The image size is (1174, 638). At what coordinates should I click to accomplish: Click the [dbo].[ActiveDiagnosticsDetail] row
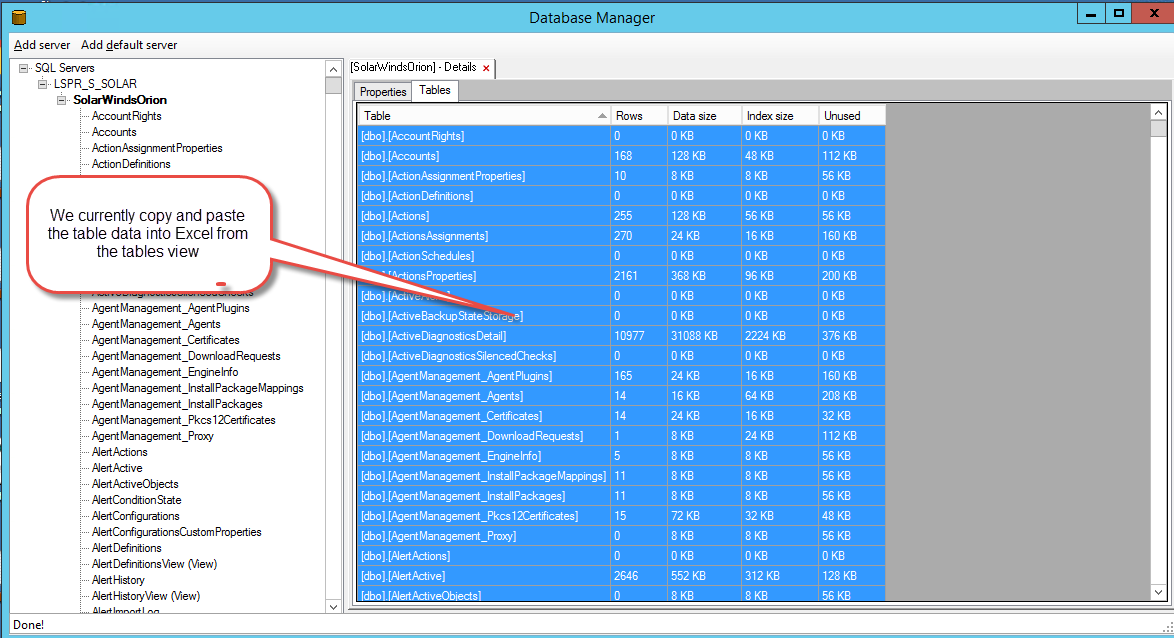[x=621, y=336]
